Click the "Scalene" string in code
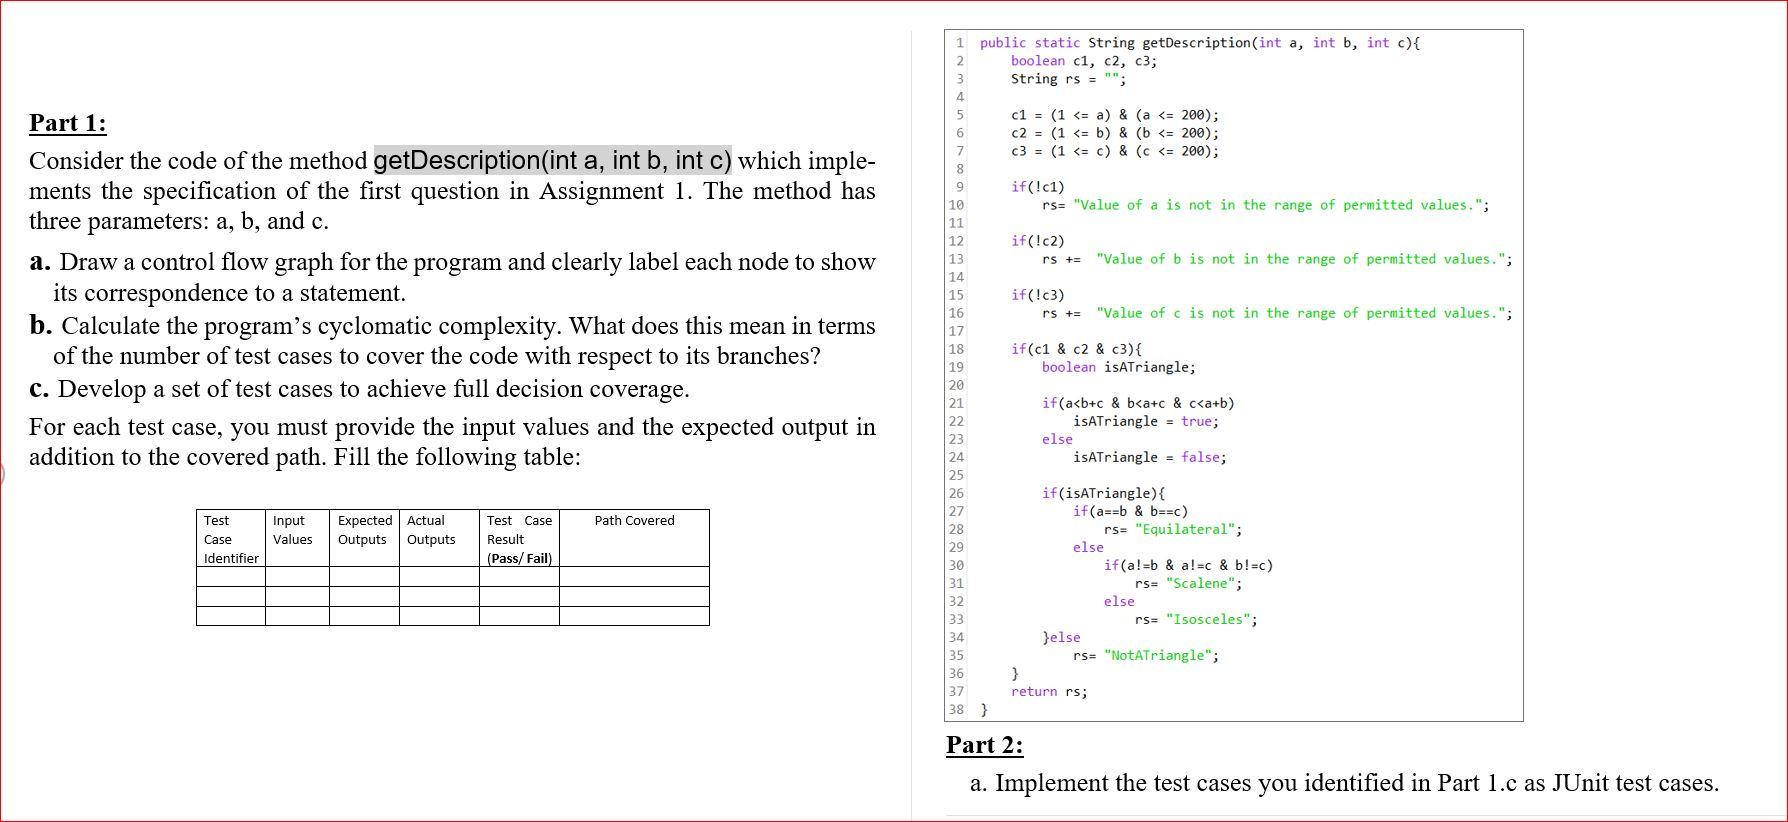Viewport: 1788px width, 822px height. (1199, 583)
